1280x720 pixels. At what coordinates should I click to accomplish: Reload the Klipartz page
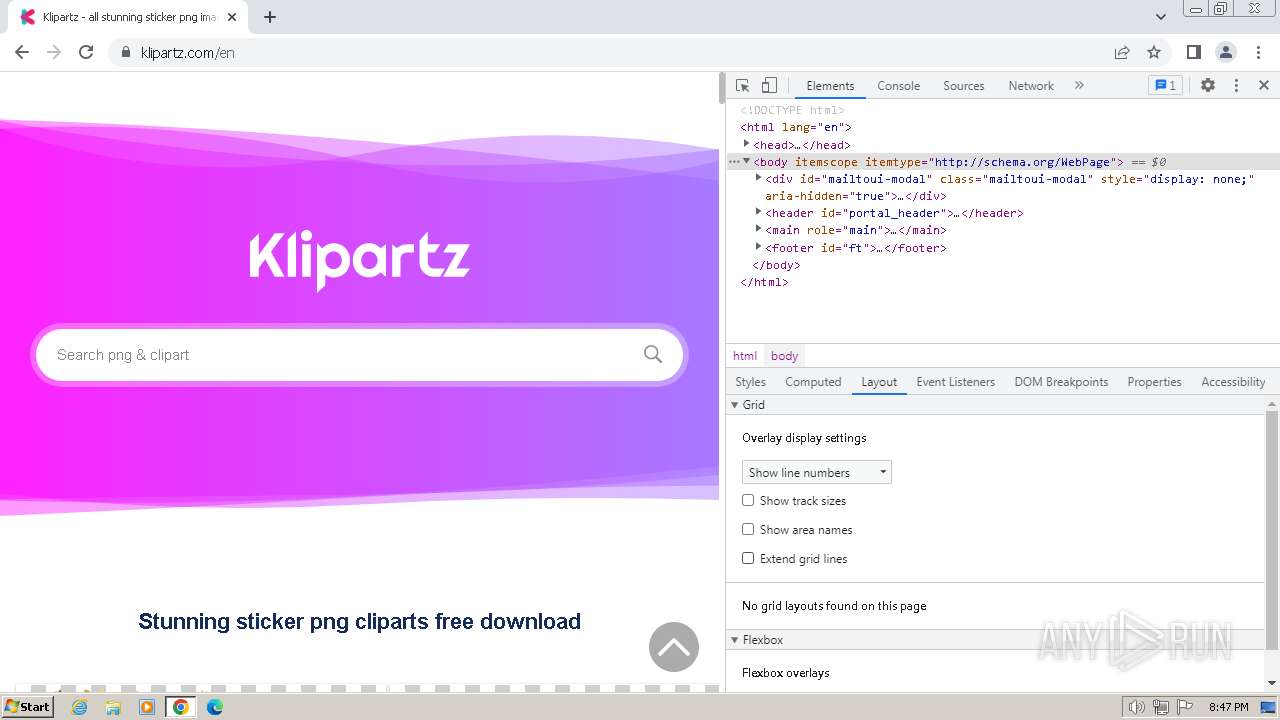pyautogui.click(x=86, y=52)
